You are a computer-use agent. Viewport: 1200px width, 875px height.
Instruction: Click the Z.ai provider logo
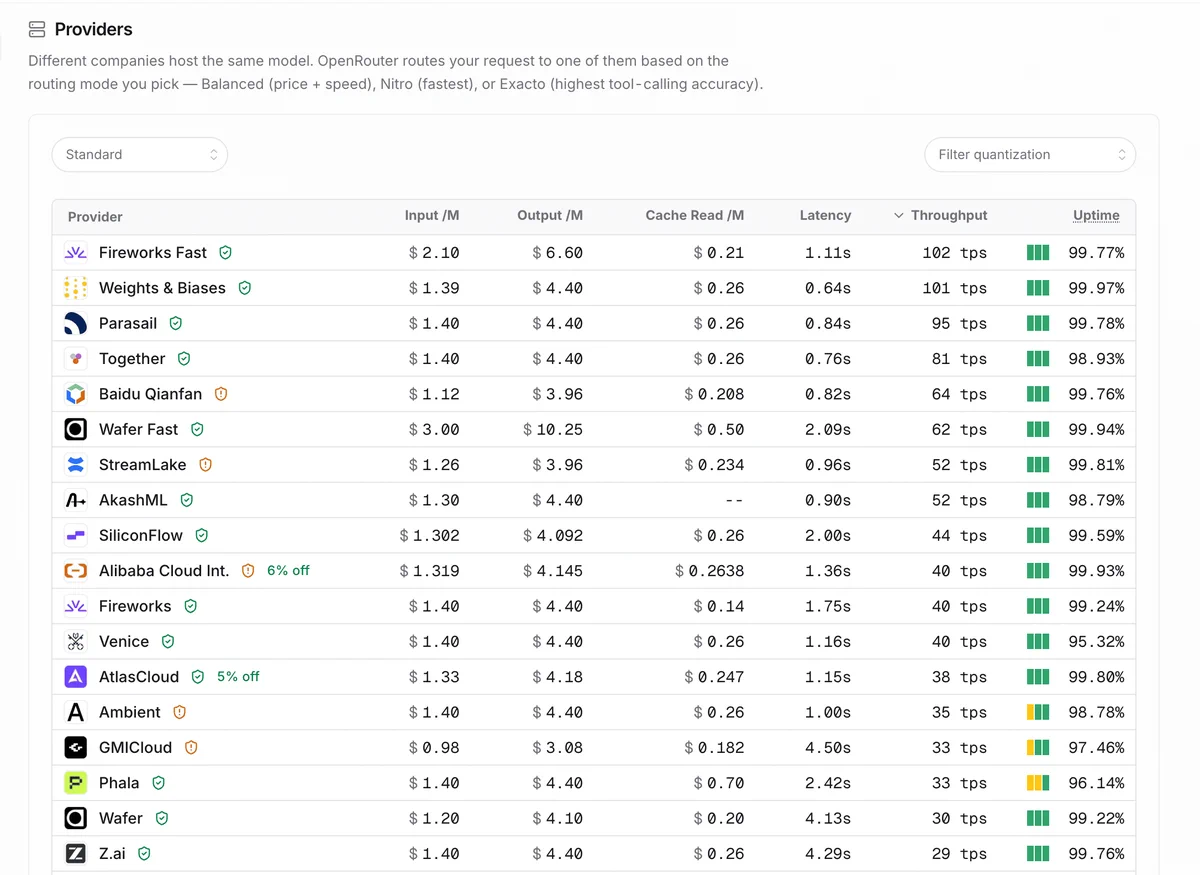76,854
